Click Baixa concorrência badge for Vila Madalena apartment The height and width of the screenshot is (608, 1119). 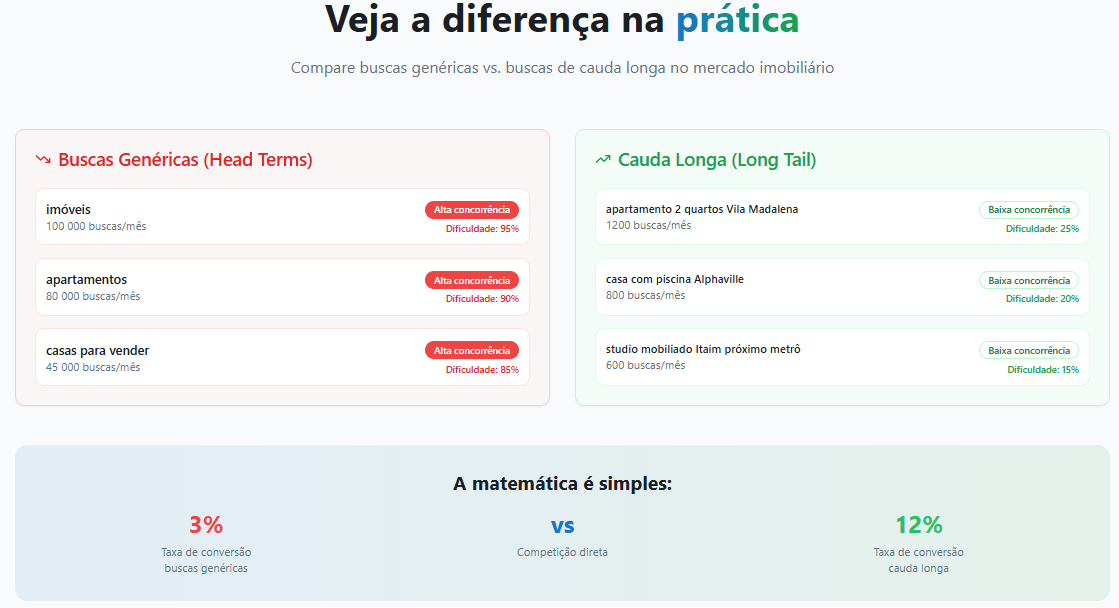[x=1028, y=210]
